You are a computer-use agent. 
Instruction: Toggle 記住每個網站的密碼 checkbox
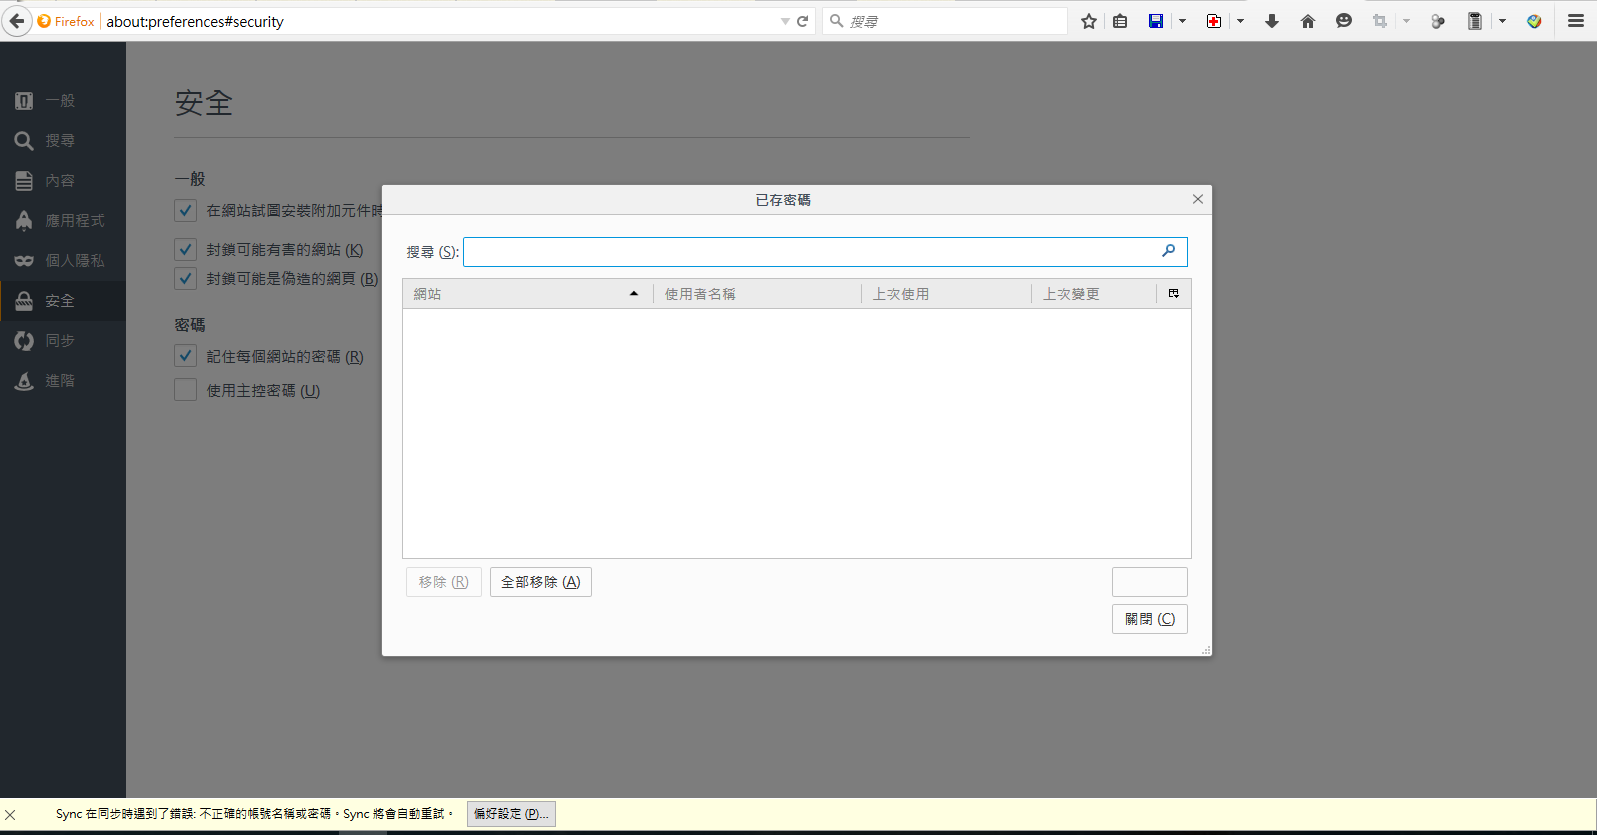(185, 356)
